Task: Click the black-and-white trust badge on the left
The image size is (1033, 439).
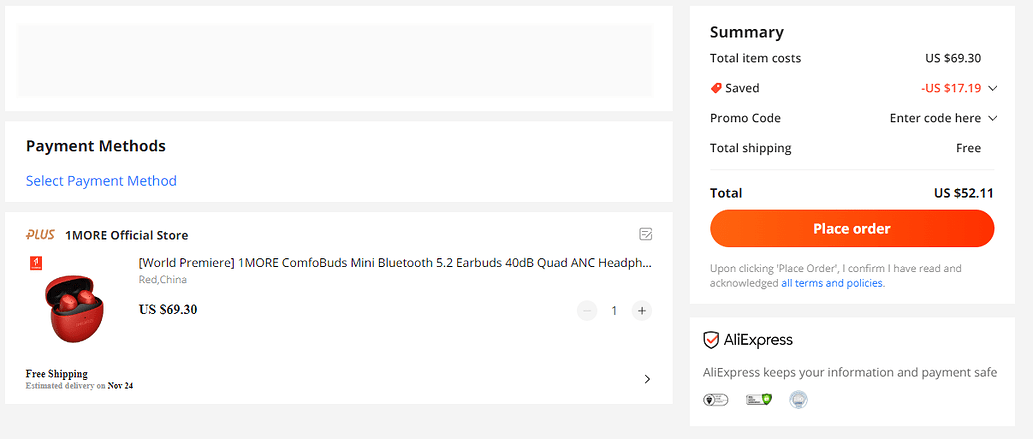Action: (x=715, y=399)
